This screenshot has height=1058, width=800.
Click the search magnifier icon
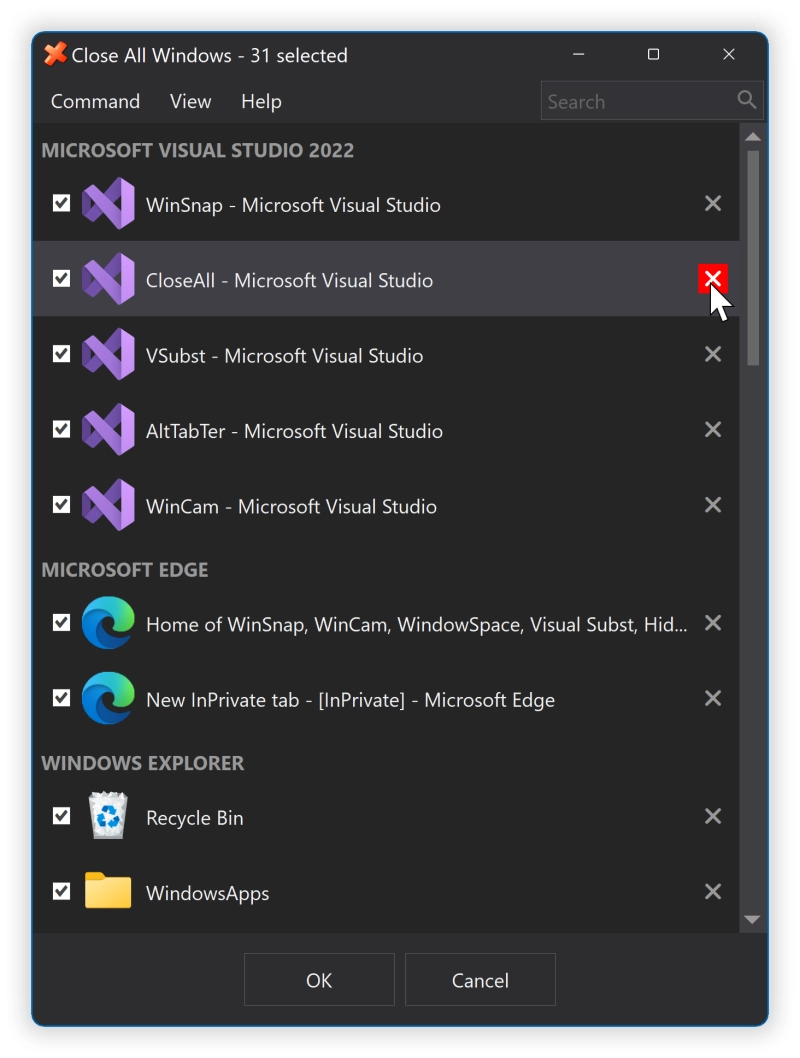(x=746, y=100)
